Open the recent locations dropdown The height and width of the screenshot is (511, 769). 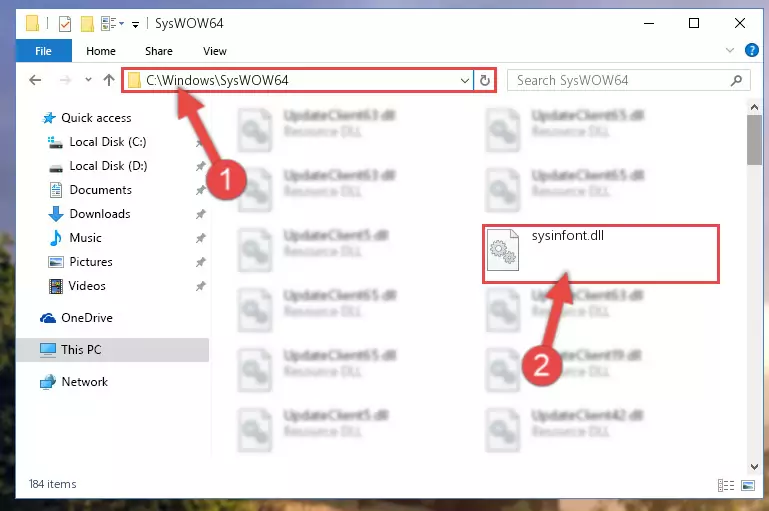(88, 79)
